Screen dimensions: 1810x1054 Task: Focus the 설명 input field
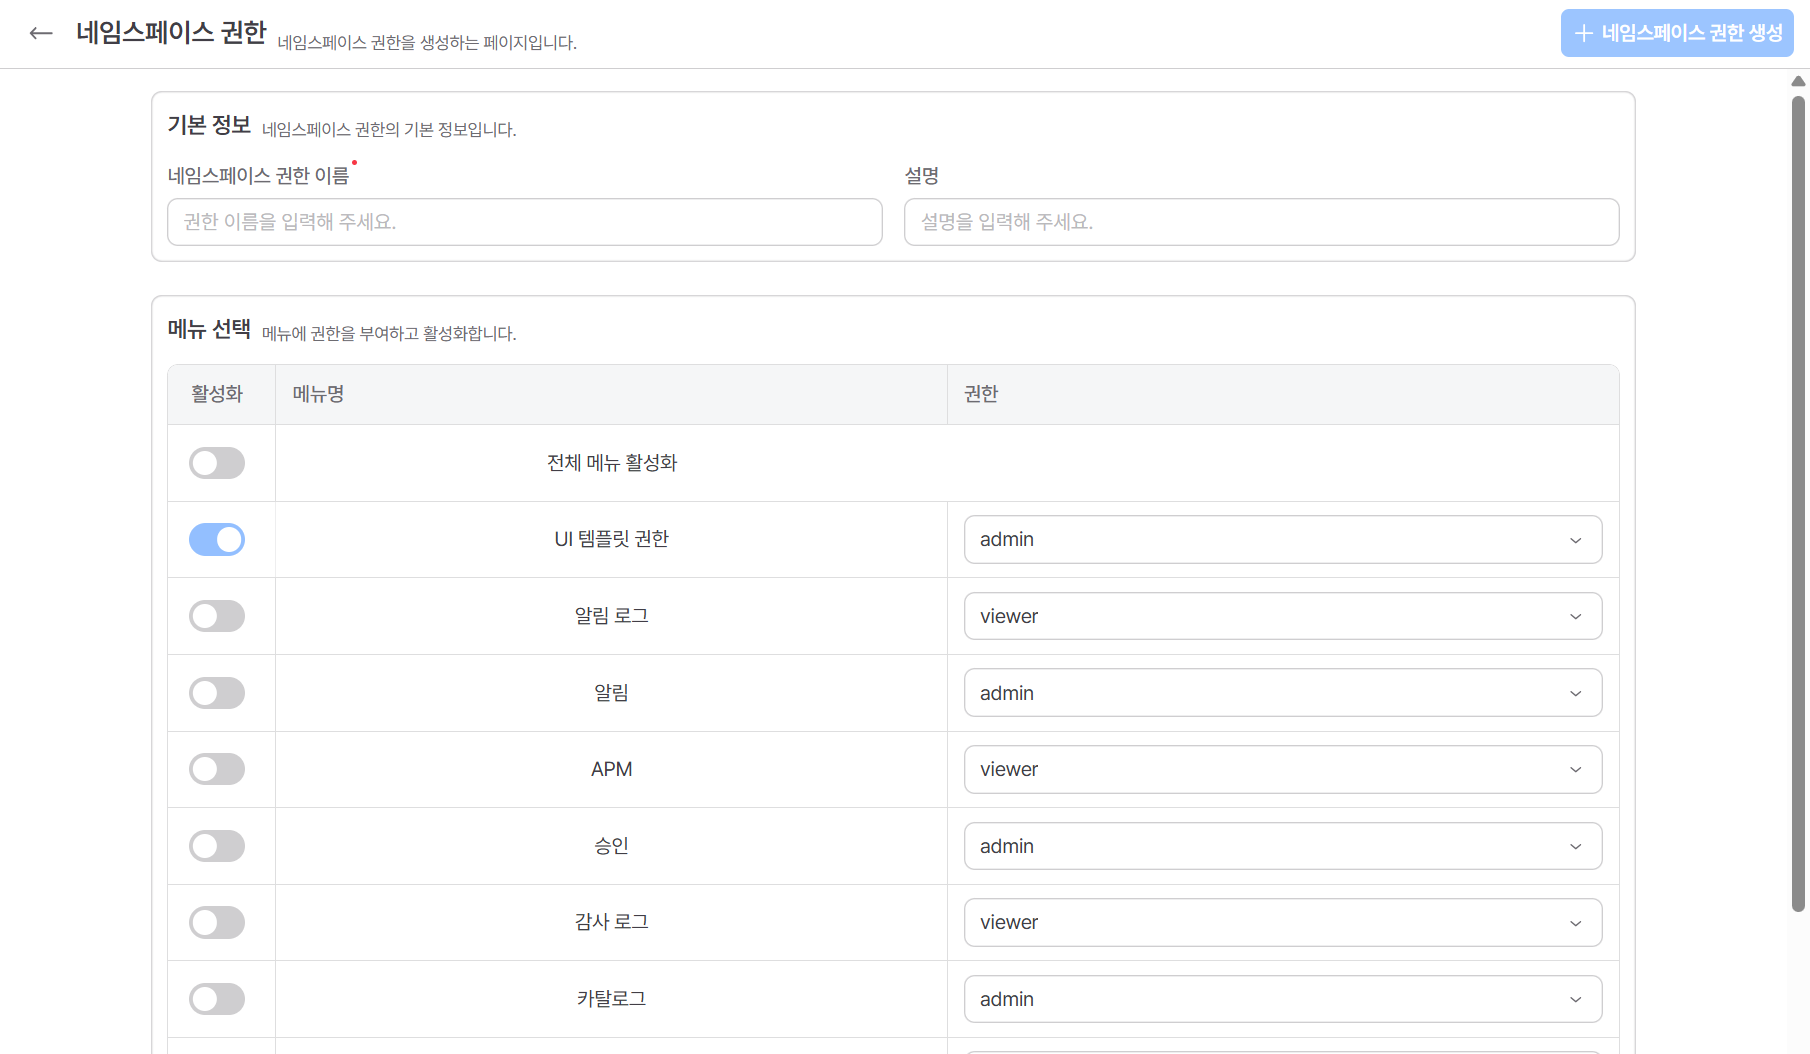pyautogui.click(x=1262, y=222)
